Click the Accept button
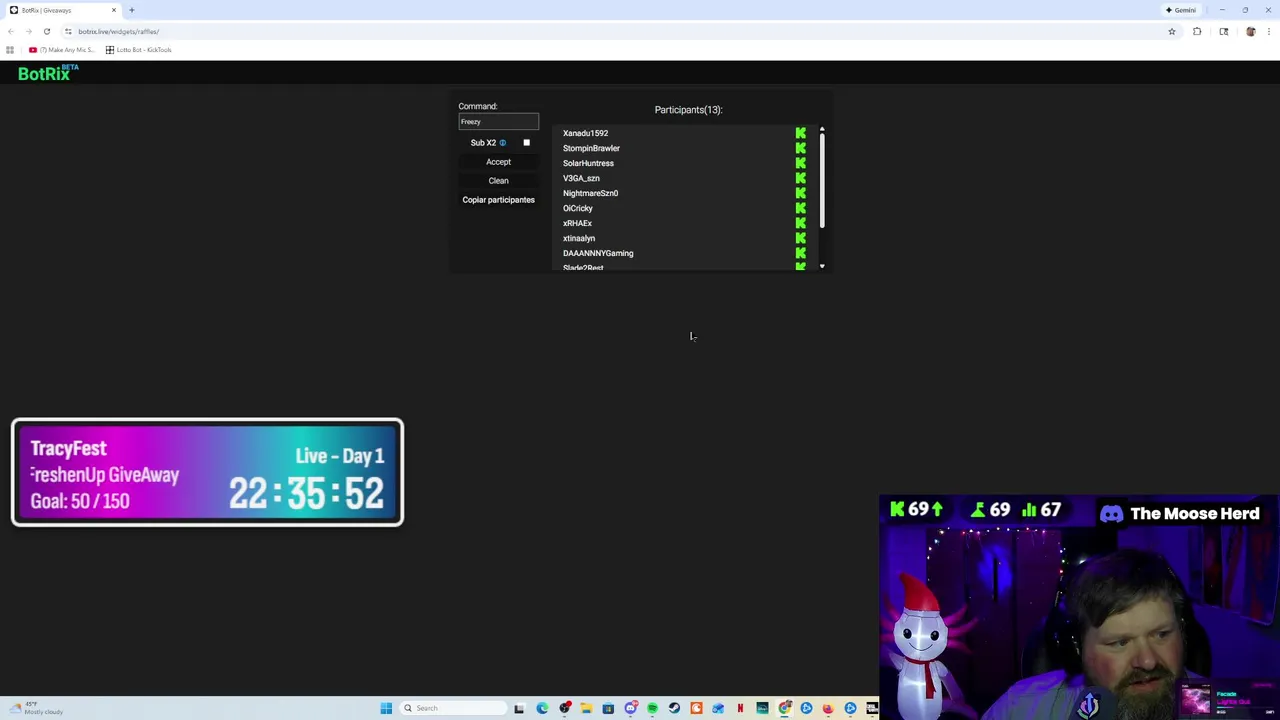This screenshot has height=720, width=1280. (498, 162)
